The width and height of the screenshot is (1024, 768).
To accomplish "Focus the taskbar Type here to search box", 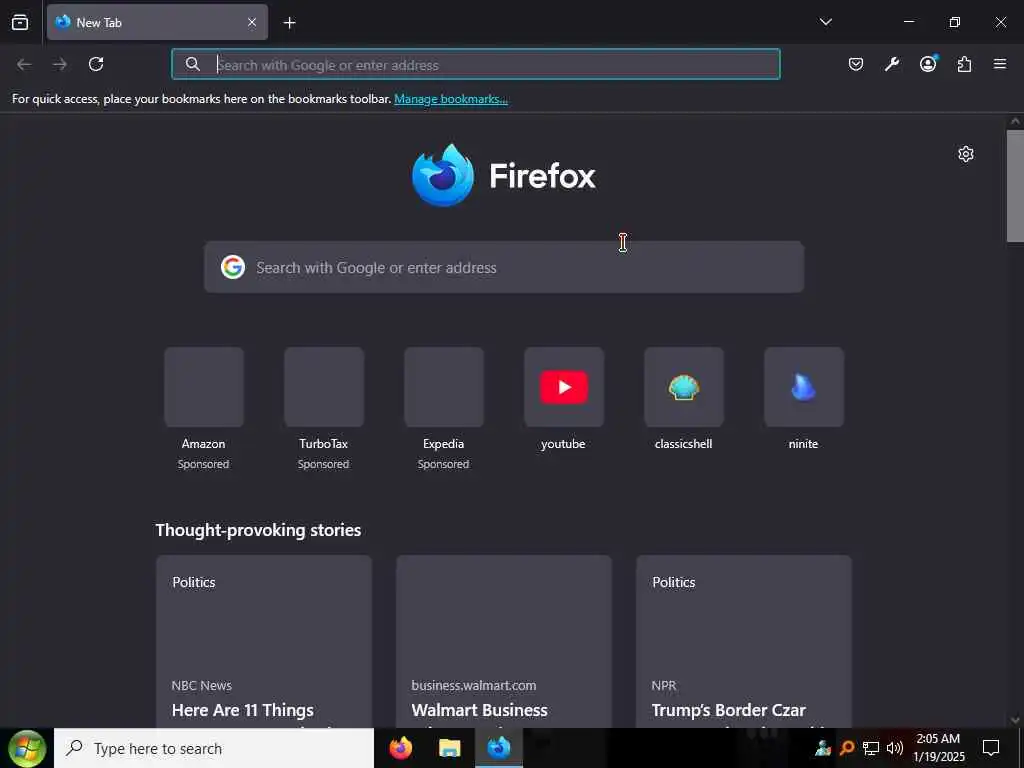I will pyautogui.click(x=214, y=748).
